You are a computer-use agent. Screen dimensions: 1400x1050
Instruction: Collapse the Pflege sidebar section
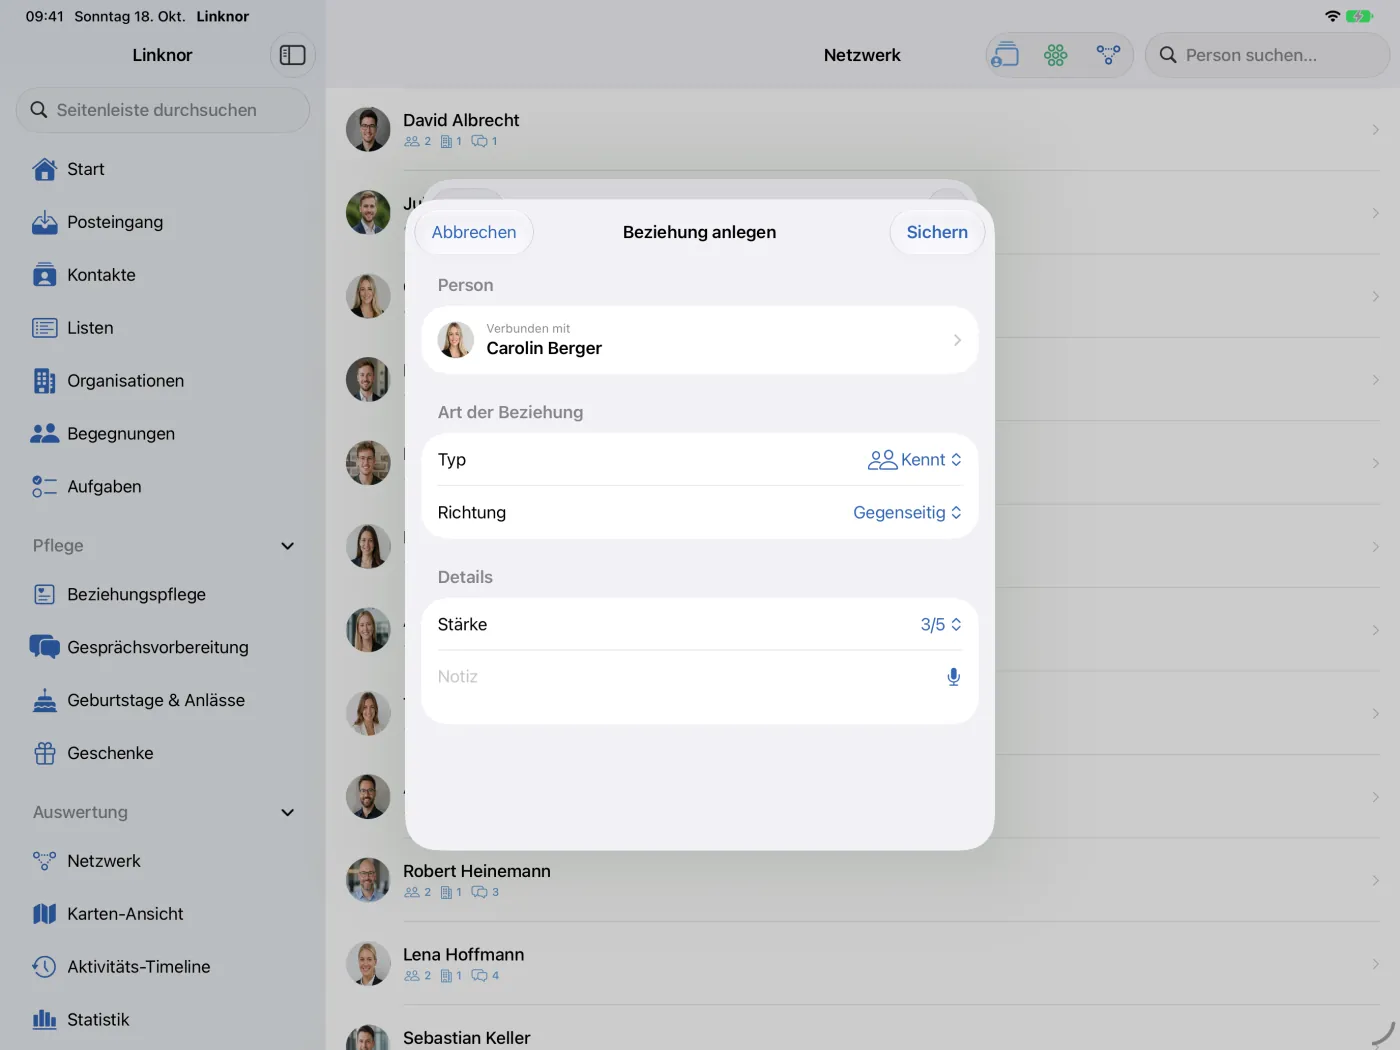[288, 546]
